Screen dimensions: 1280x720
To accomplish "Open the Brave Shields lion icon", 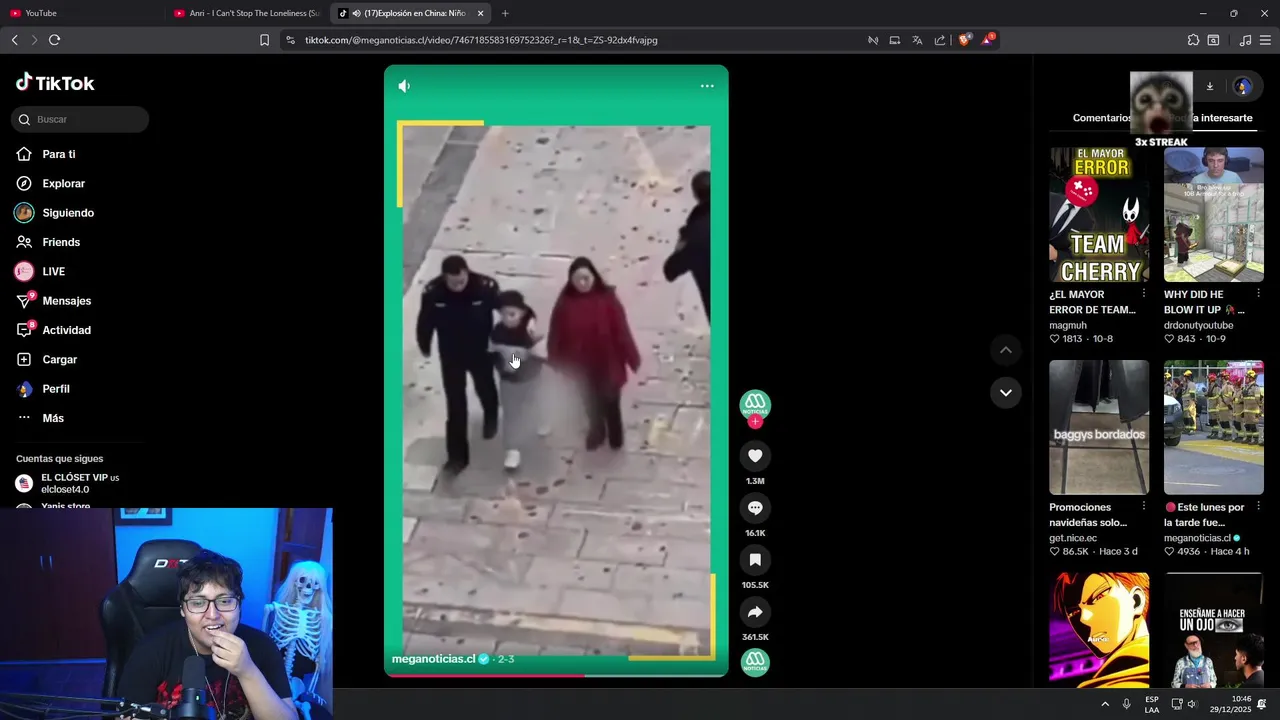I will [964, 40].
